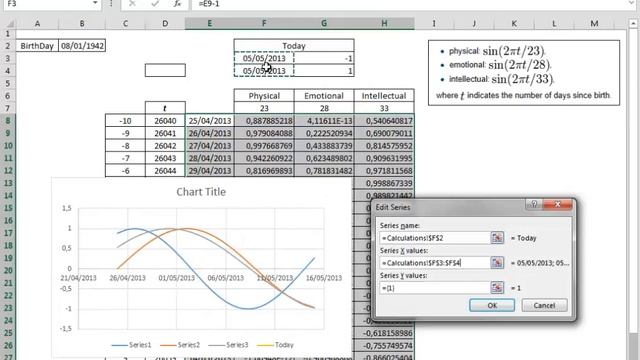This screenshot has height=360, width=640.
Task: Click the cell with value 0,887885218
Action: pyautogui.click(x=264, y=121)
